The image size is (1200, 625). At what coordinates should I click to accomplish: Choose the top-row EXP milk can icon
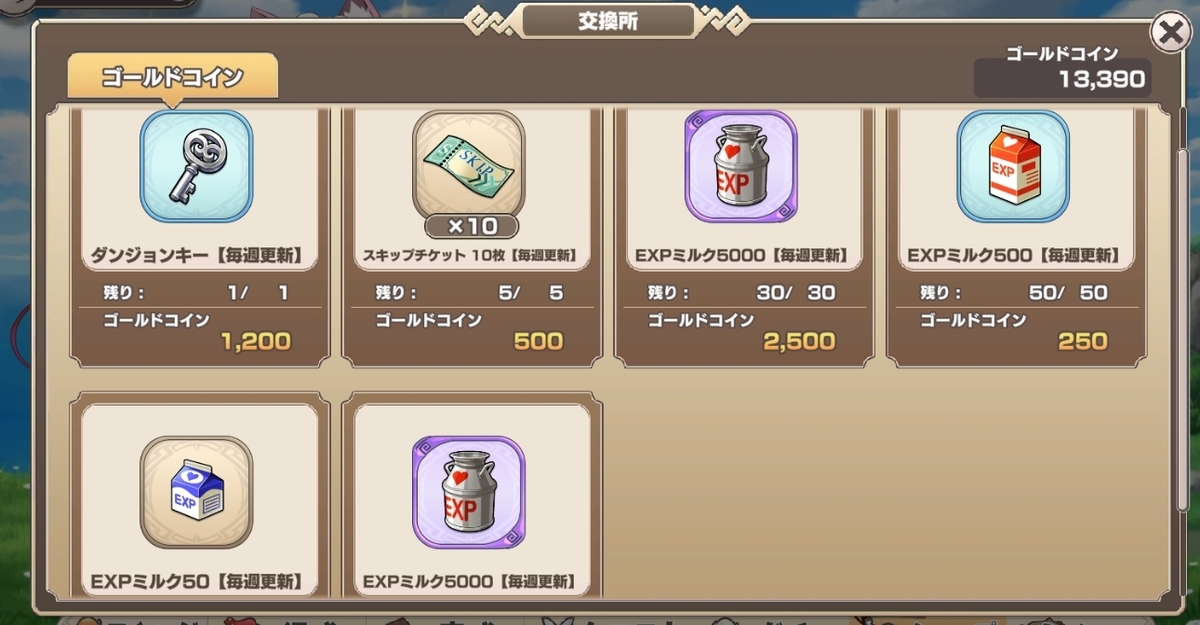(741, 166)
